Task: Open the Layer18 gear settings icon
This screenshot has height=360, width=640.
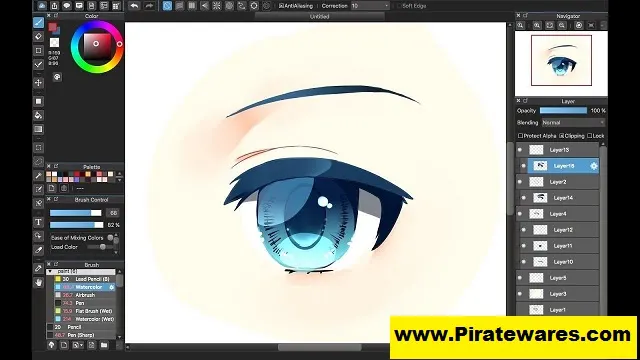Action: [593, 166]
